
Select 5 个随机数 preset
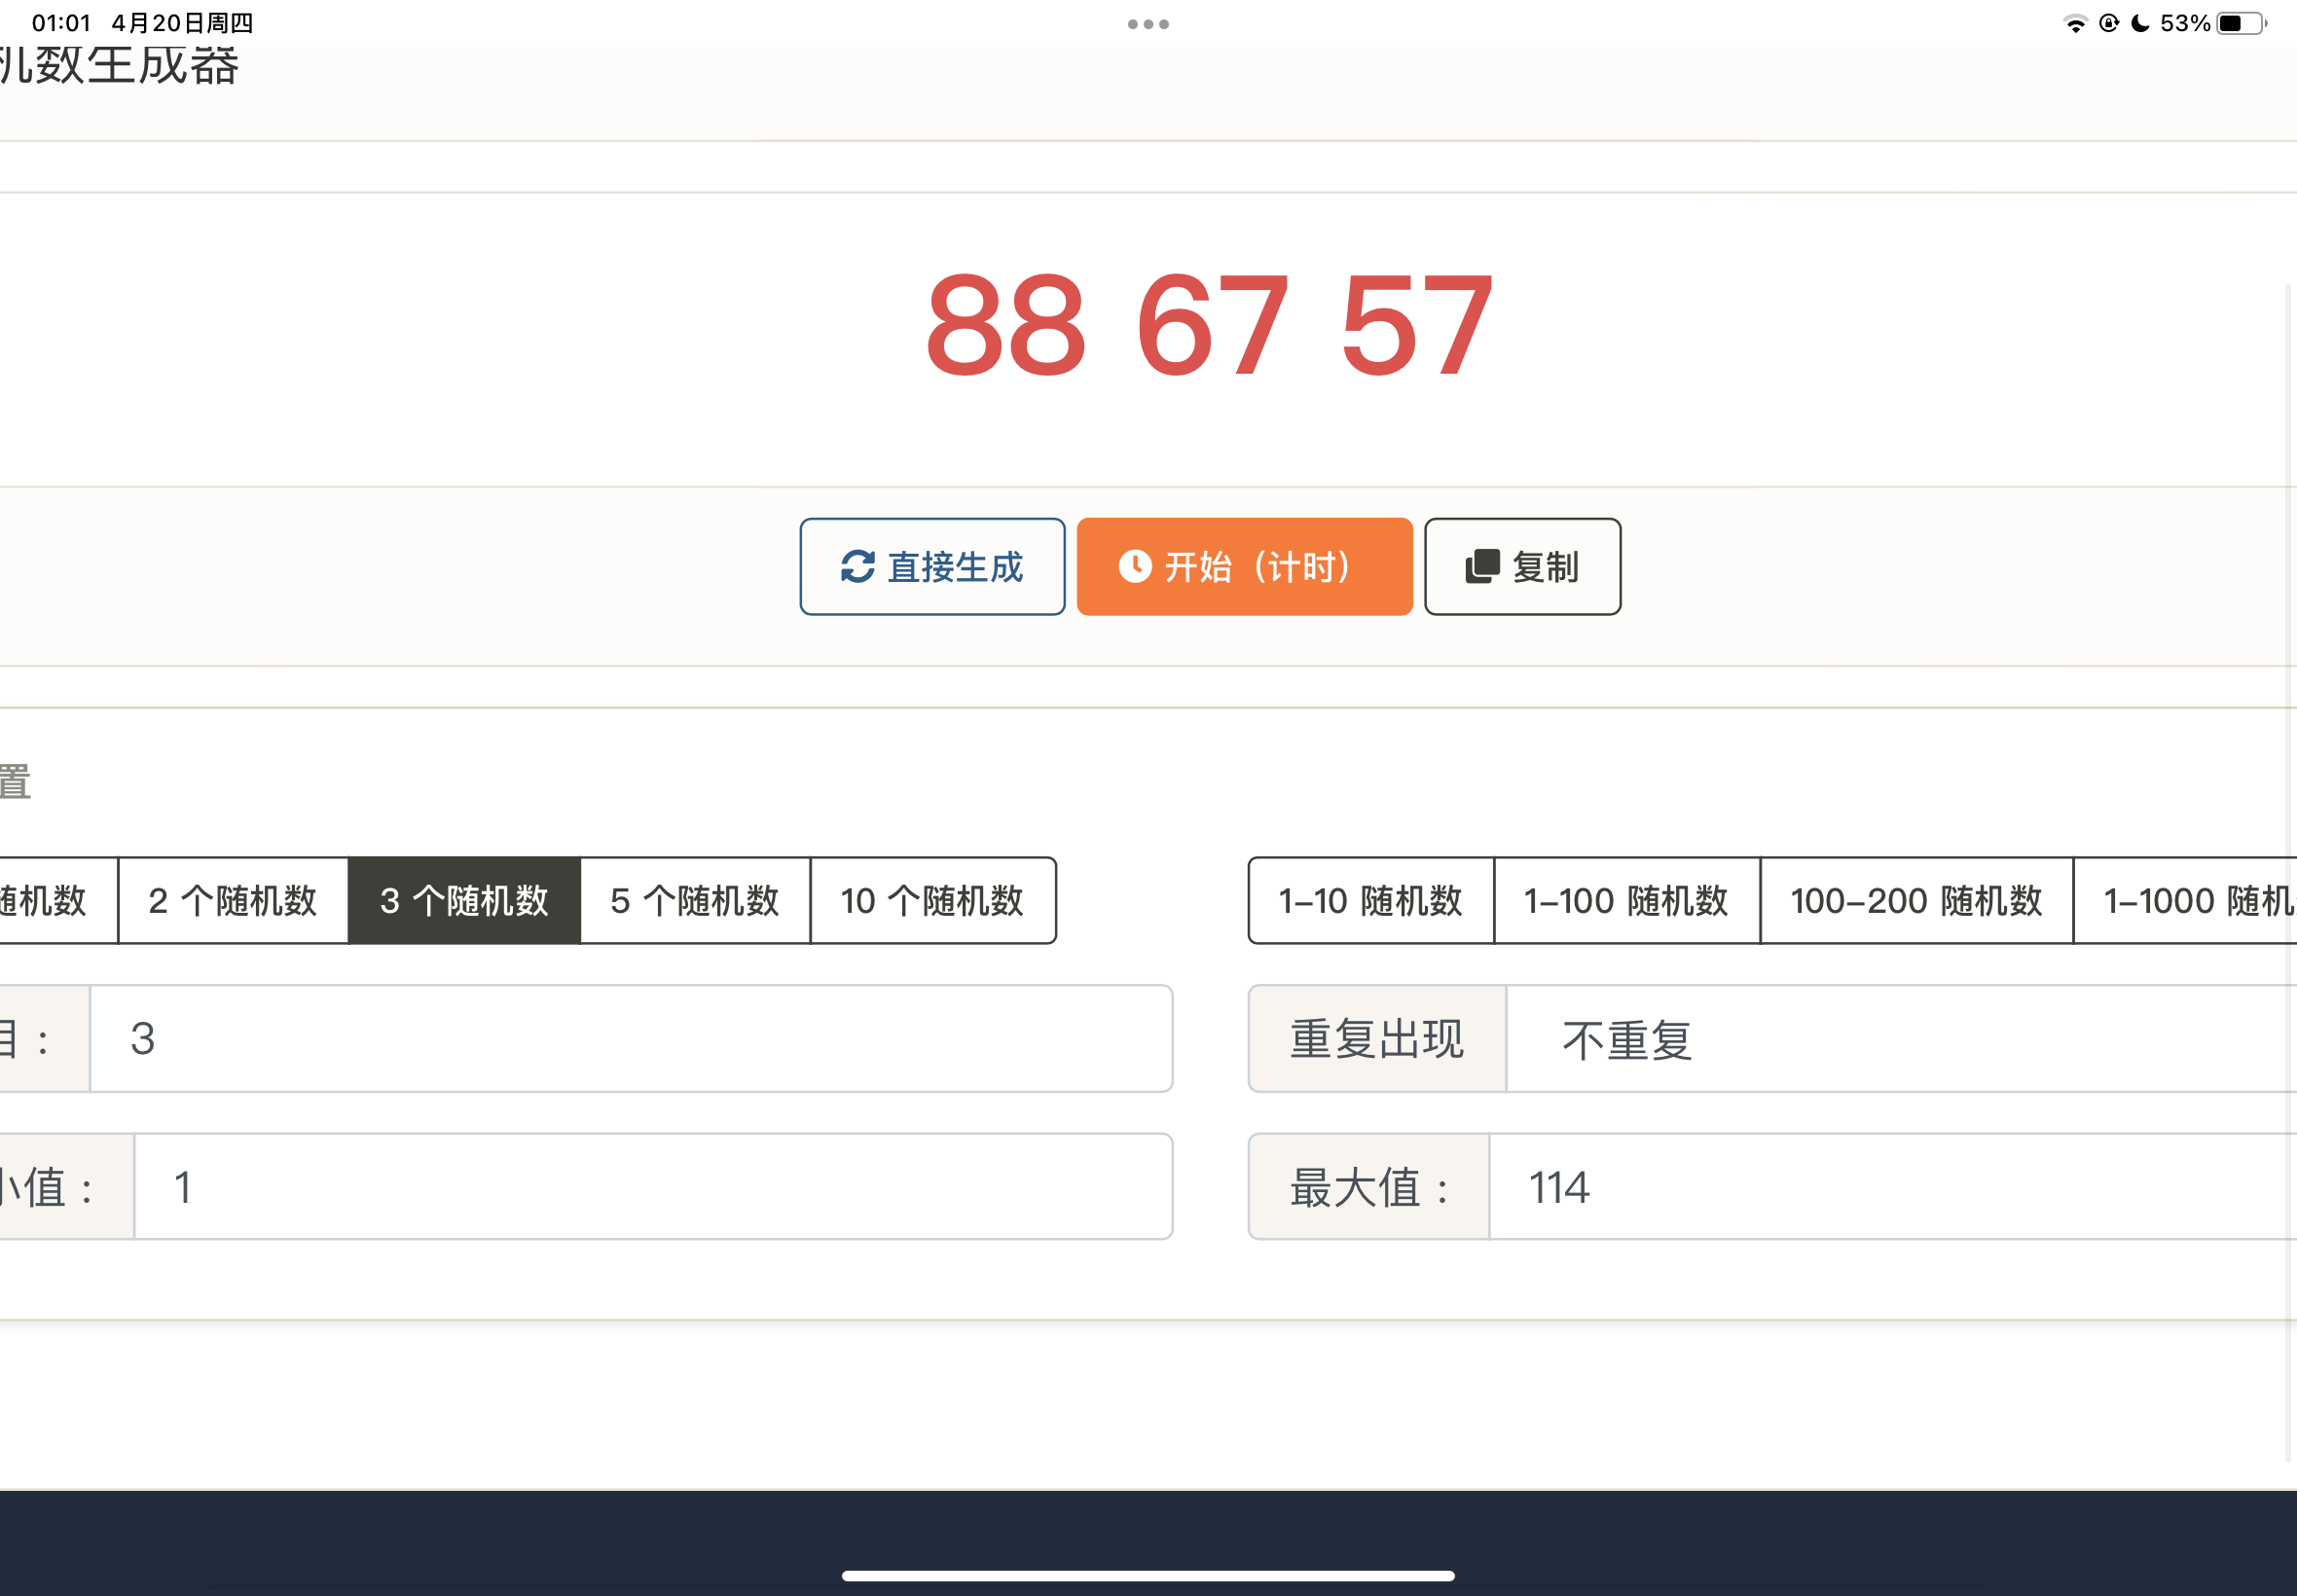(x=695, y=900)
